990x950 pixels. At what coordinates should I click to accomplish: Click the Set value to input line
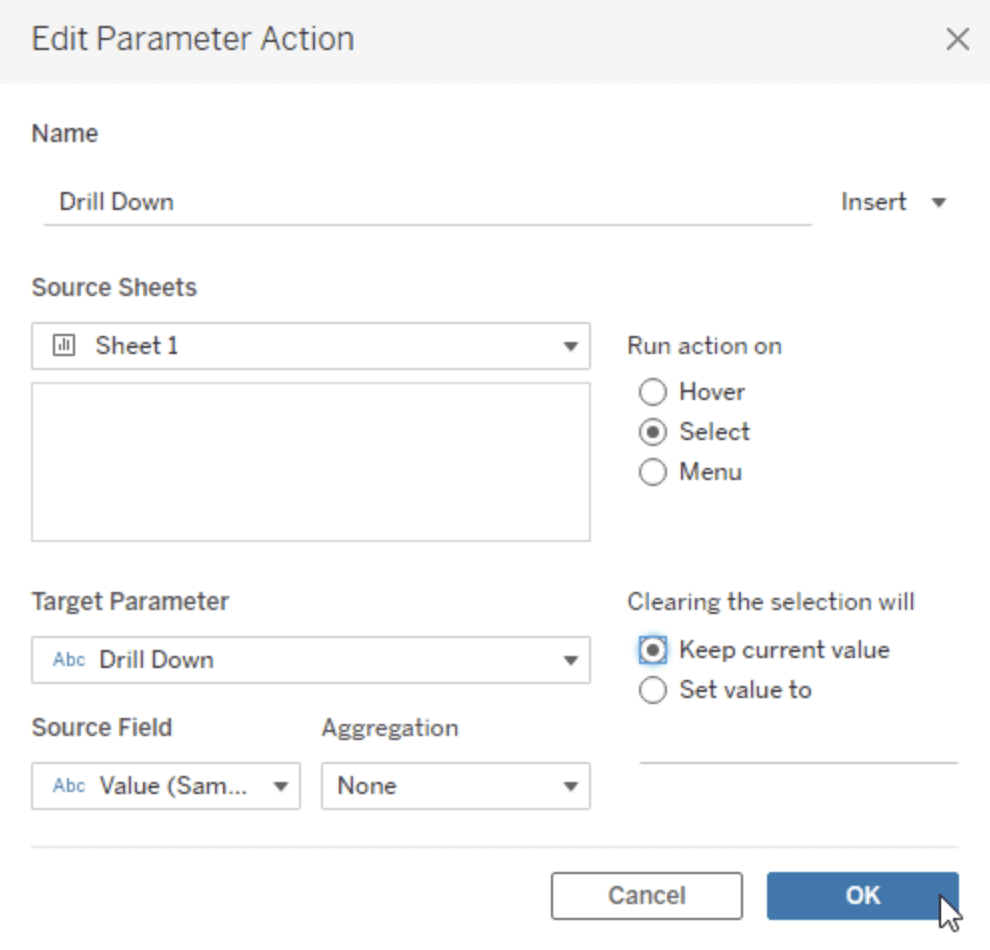coord(798,748)
